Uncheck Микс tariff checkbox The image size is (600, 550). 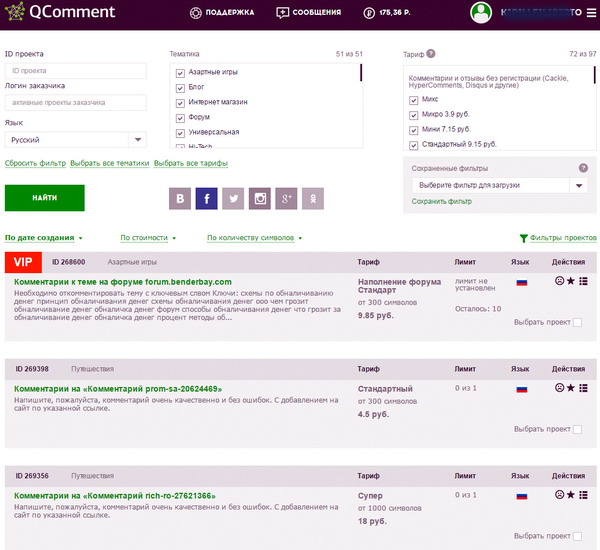click(x=413, y=100)
